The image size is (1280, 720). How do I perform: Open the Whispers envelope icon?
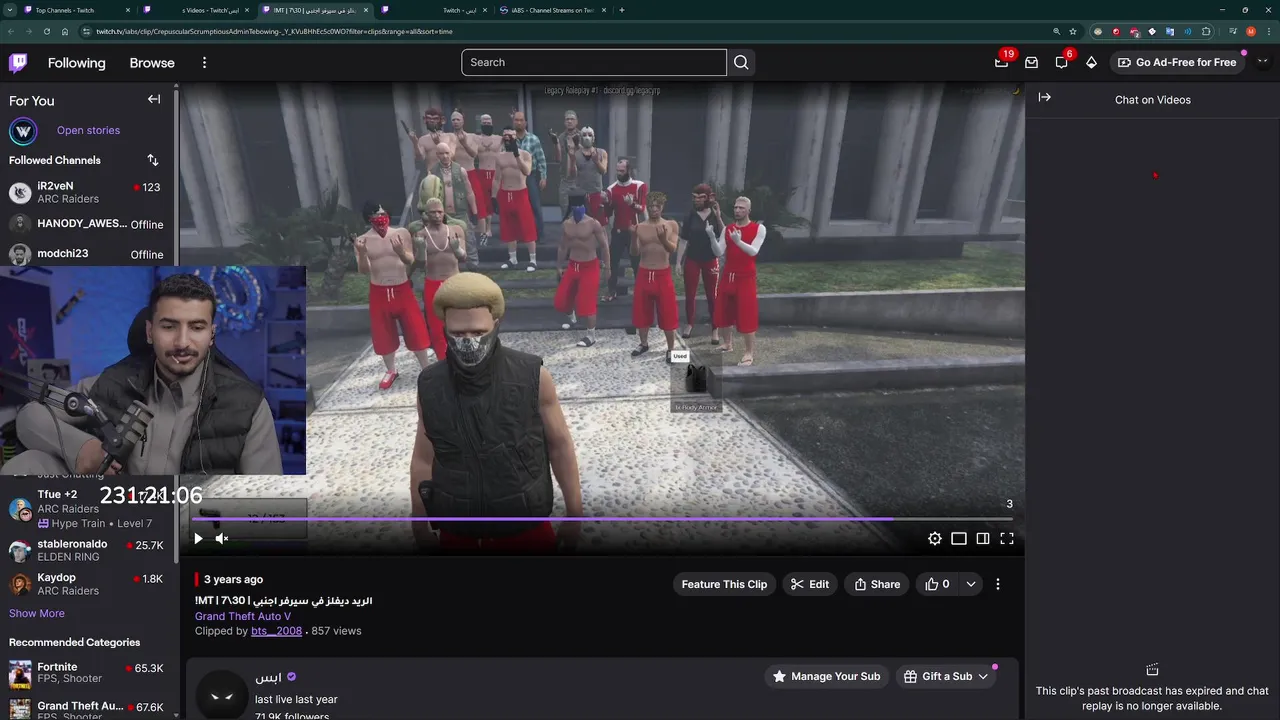point(1031,62)
